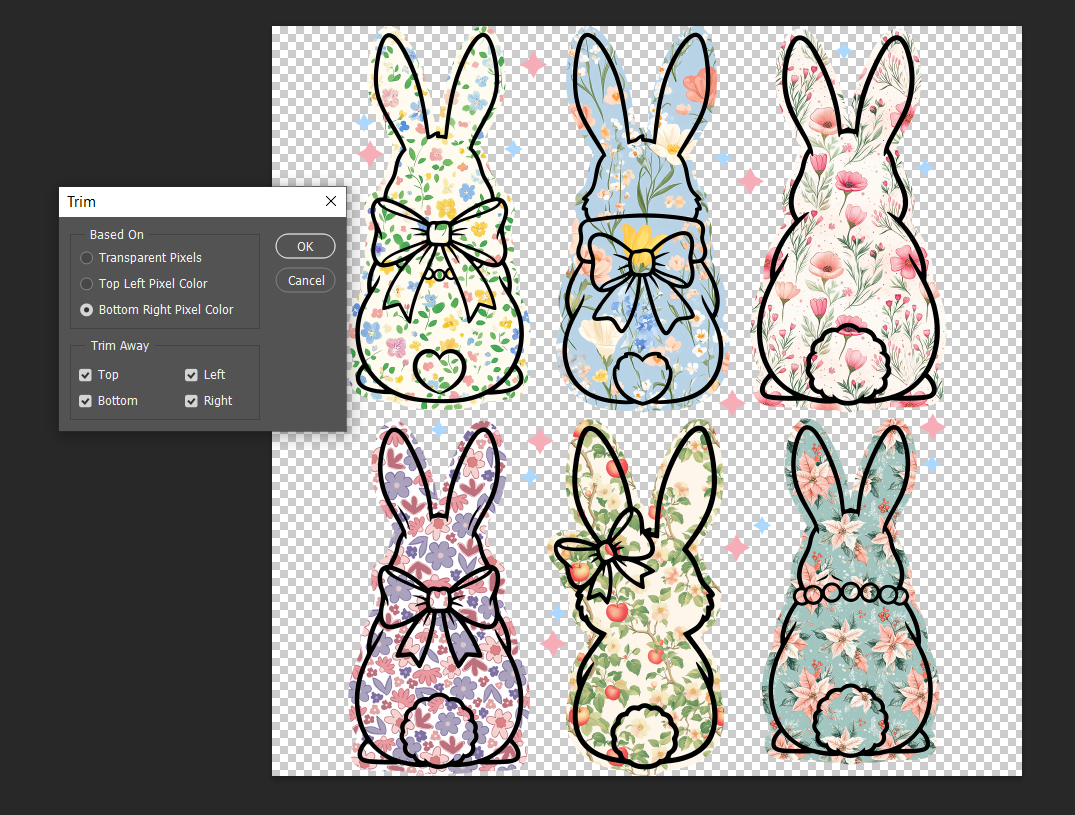Screen dimensions: 1075x815
Task: Cancel the Trim operation
Action: 305,280
